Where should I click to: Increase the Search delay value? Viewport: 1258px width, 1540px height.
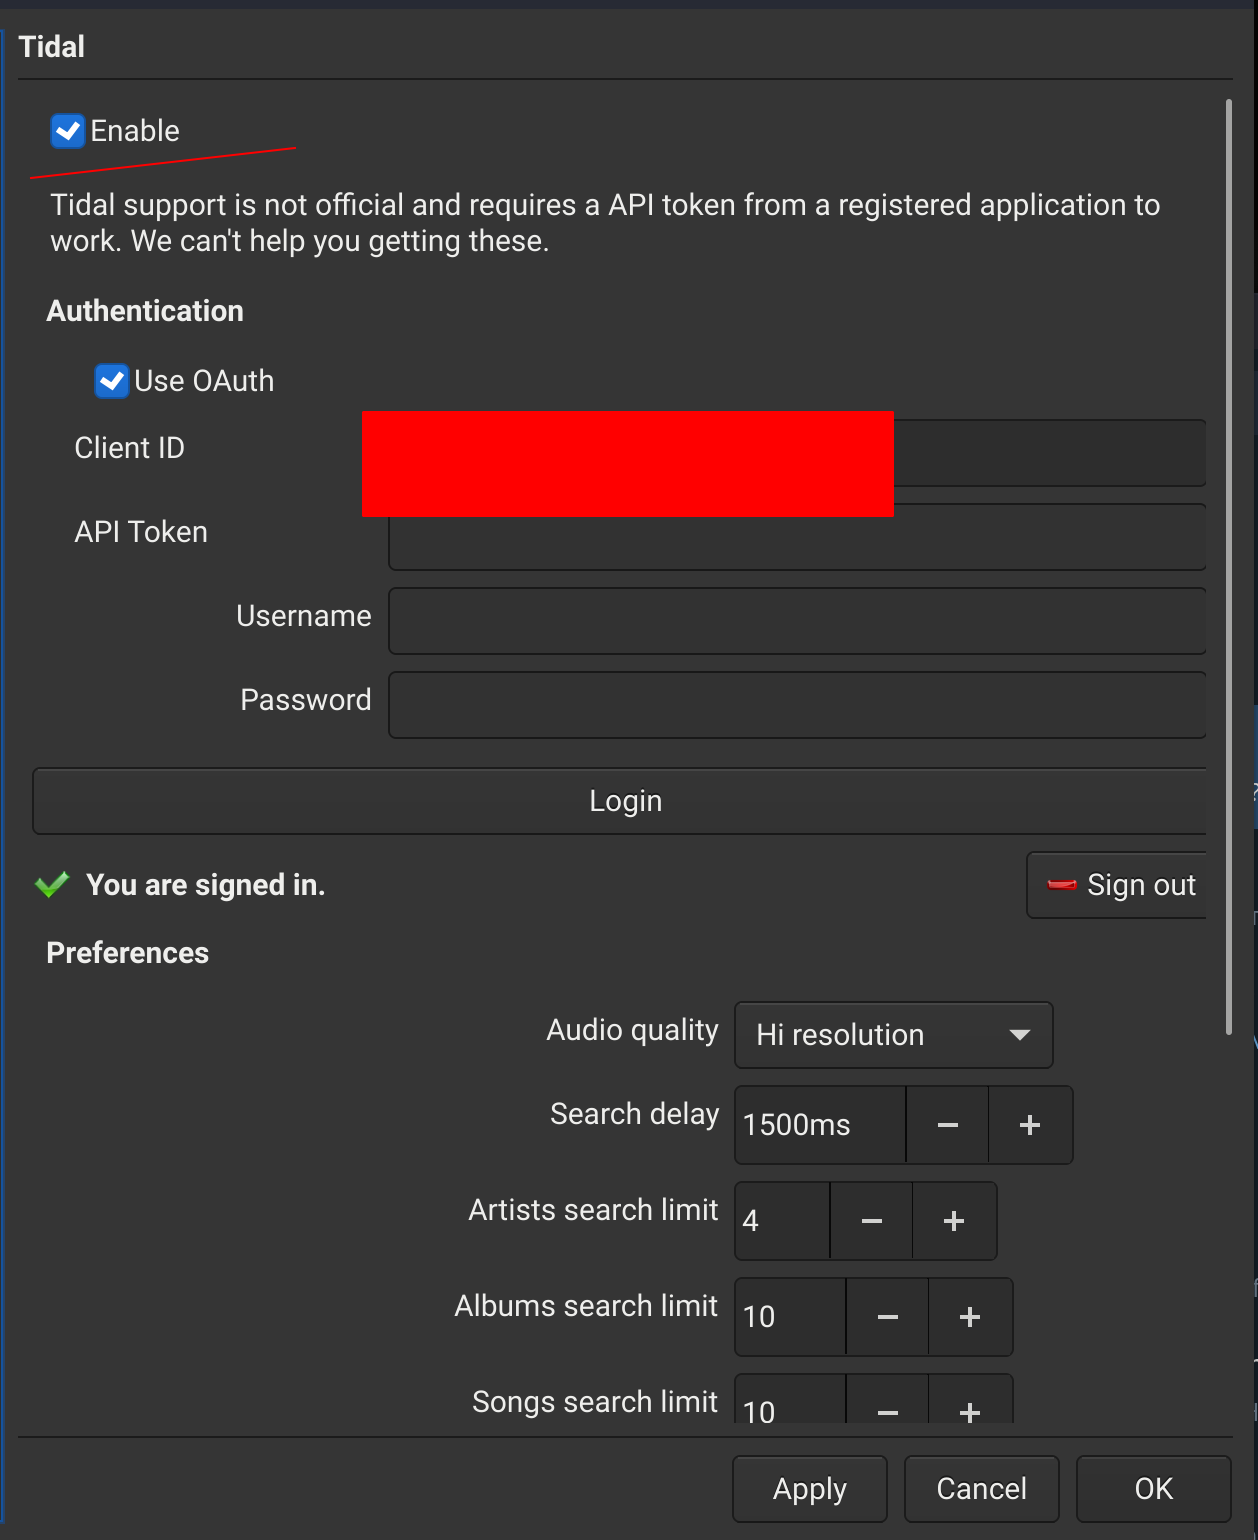[1030, 1125]
